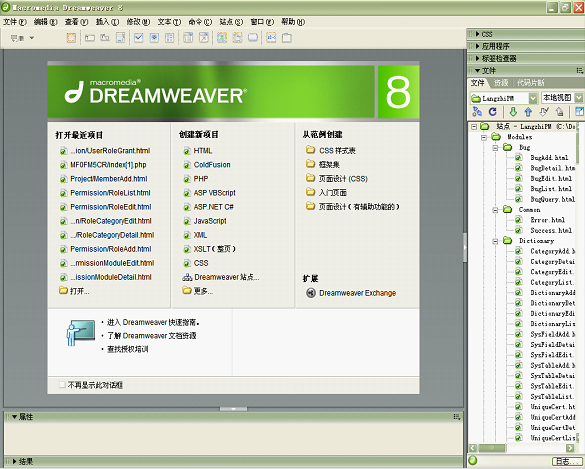Viewport: 585px width, 469px height.
Task: Expand the 标签检查器 panel group
Action: tap(478, 59)
